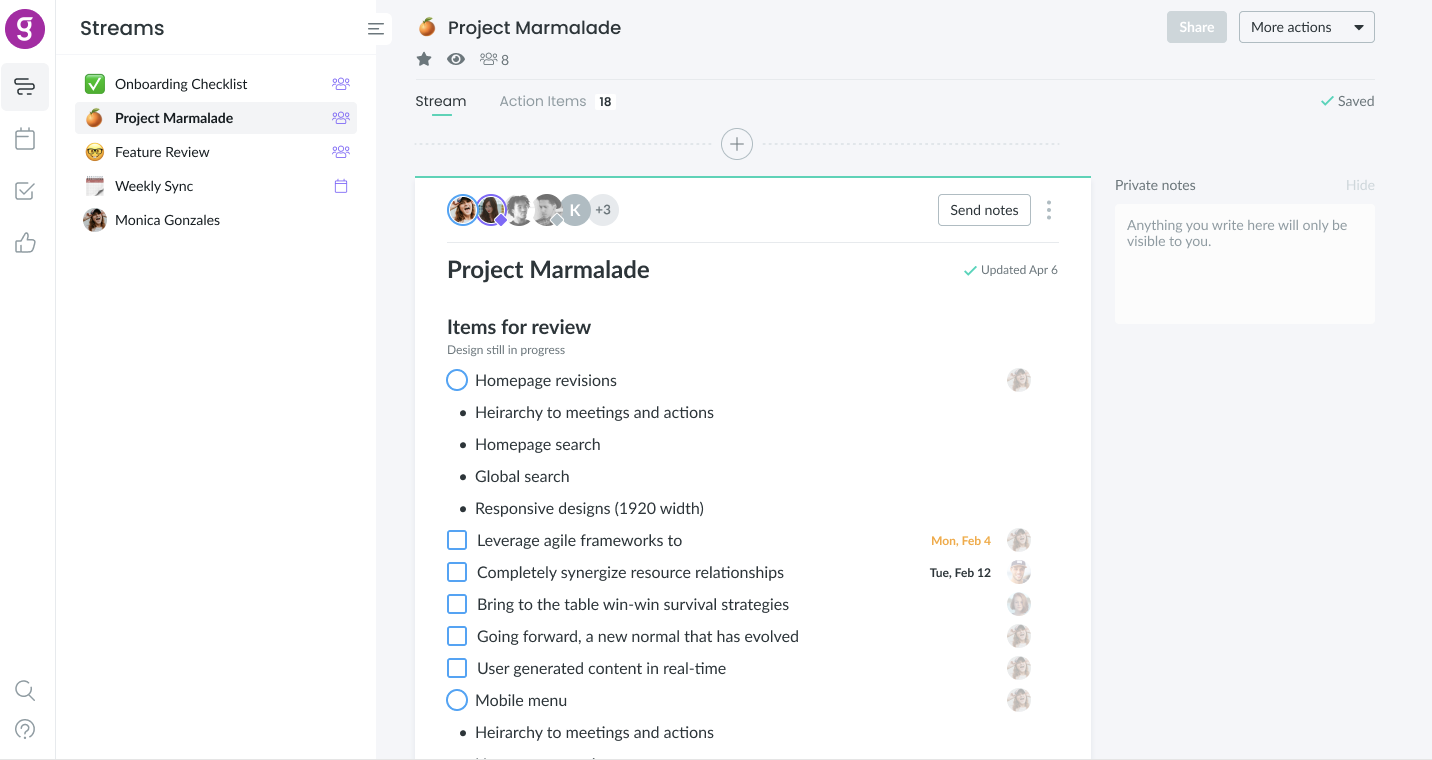This screenshot has height=760, width=1432.
Task: Star Project Marmalade as favorite
Action: (424, 59)
